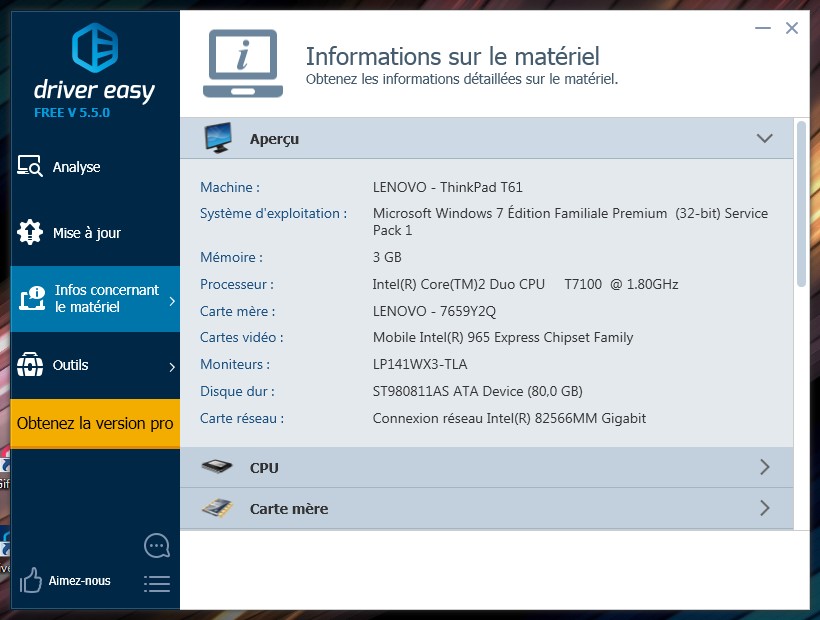The width and height of the screenshot is (820, 620).
Task: Click the Microsoft Windows 7 system value
Action: tap(570, 222)
